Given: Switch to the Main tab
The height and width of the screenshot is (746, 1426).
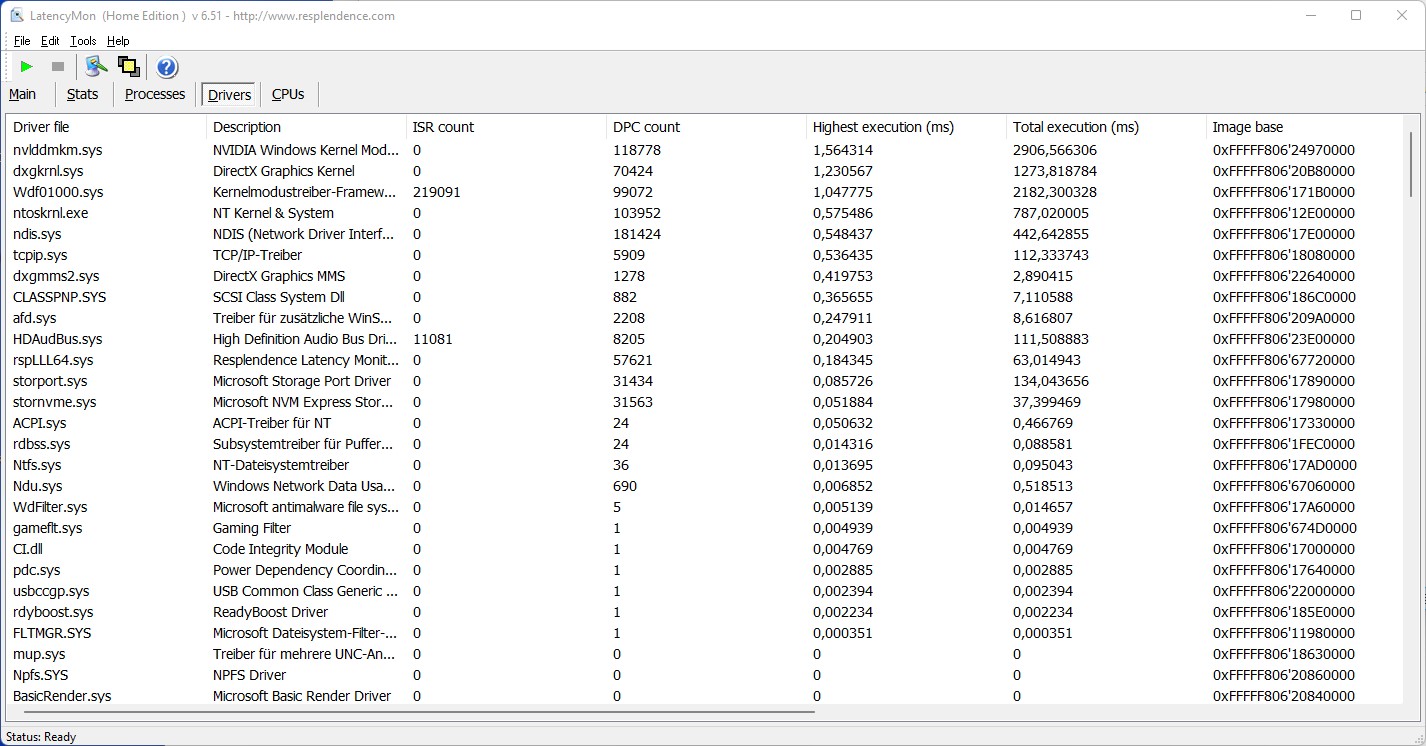Looking at the screenshot, I should click(23, 94).
